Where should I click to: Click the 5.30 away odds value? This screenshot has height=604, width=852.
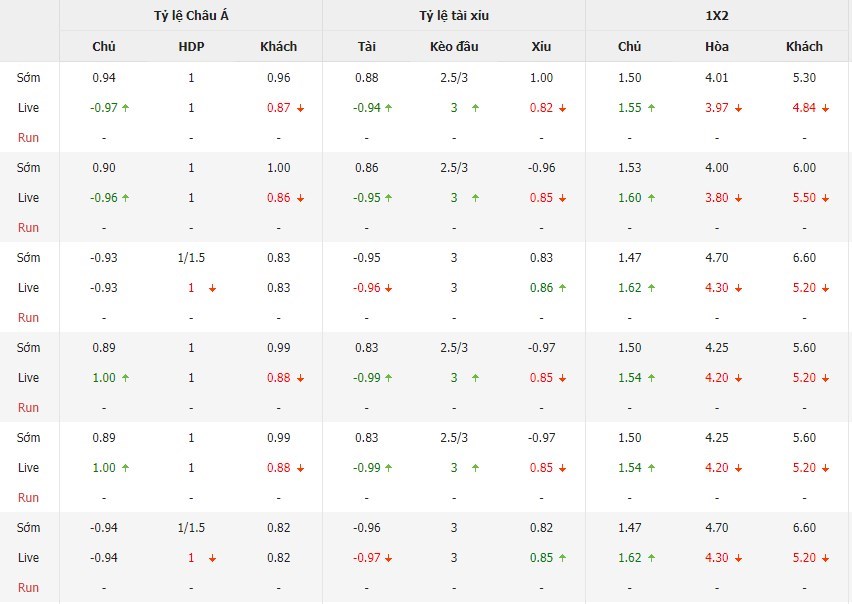click(804, 78)
